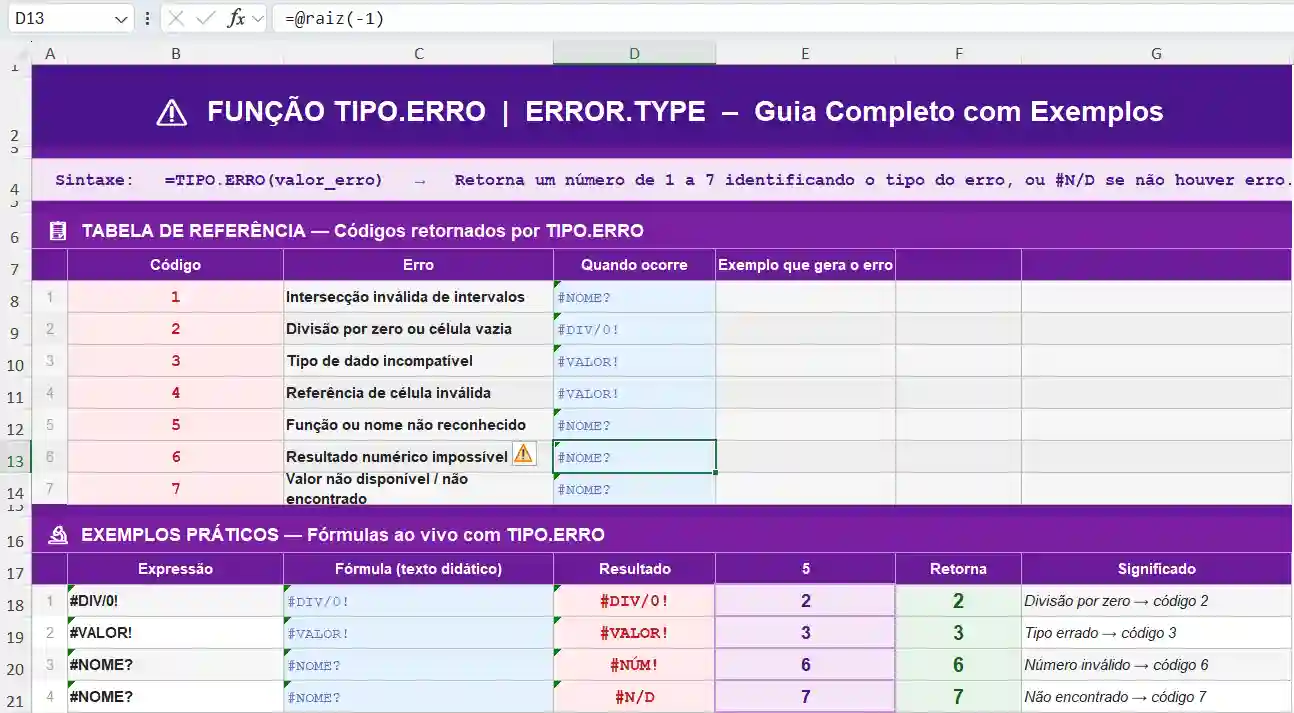Screen dimensions: 1294x713
Task: Select 'Não encontrado → código 7' cell
Action: [1157, 697]
